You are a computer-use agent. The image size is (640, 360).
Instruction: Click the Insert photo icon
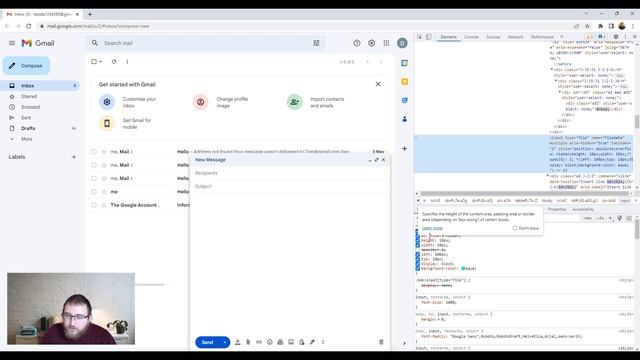291,342
